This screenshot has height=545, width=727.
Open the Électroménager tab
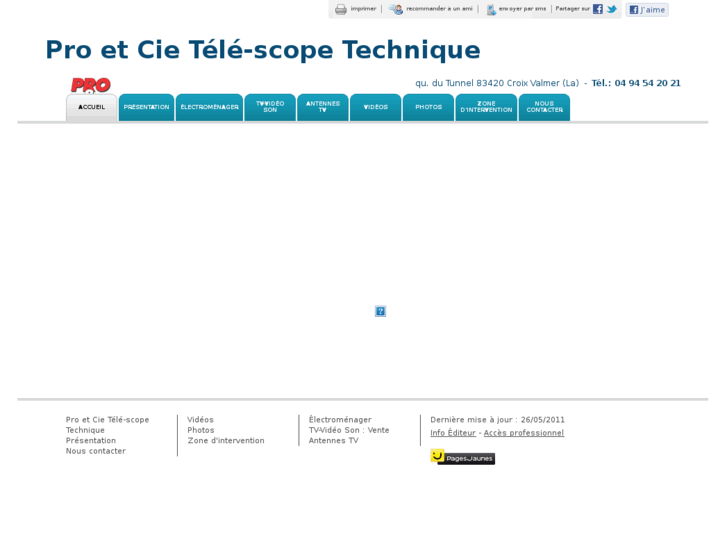pos(210,107)
